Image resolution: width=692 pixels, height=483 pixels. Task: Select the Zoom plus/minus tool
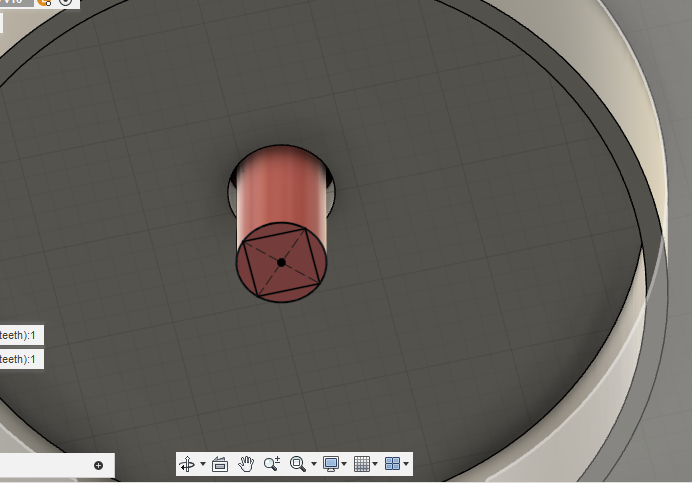tap(272, 464)
